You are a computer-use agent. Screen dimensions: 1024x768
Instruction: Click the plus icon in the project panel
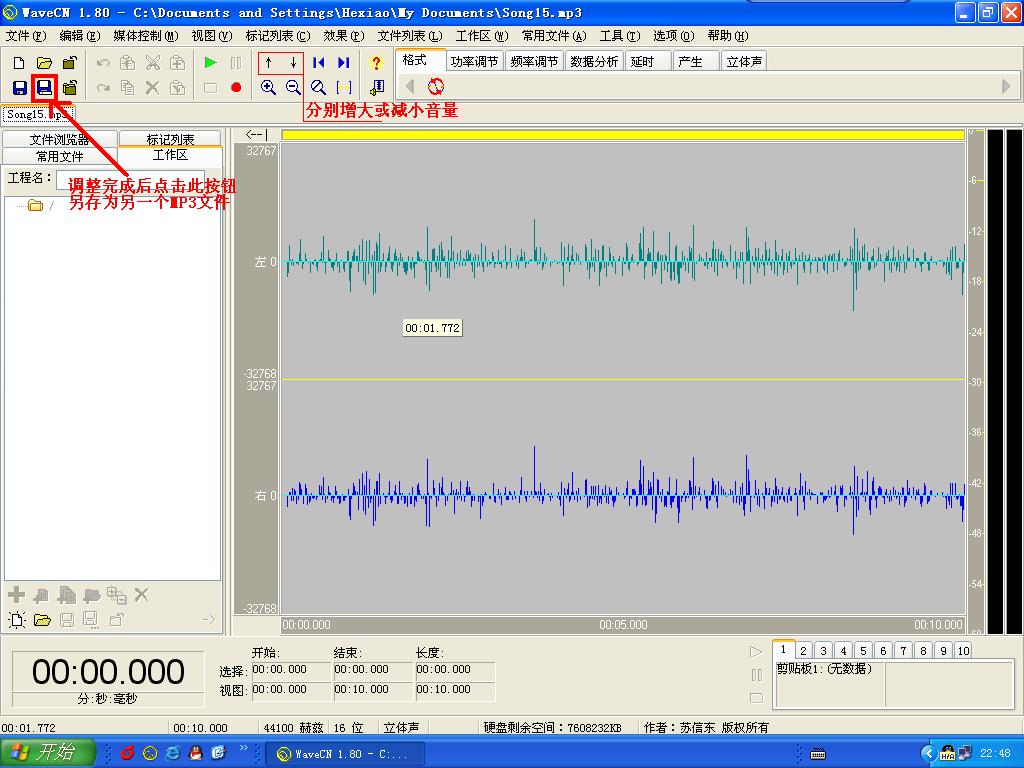(16, 595)
